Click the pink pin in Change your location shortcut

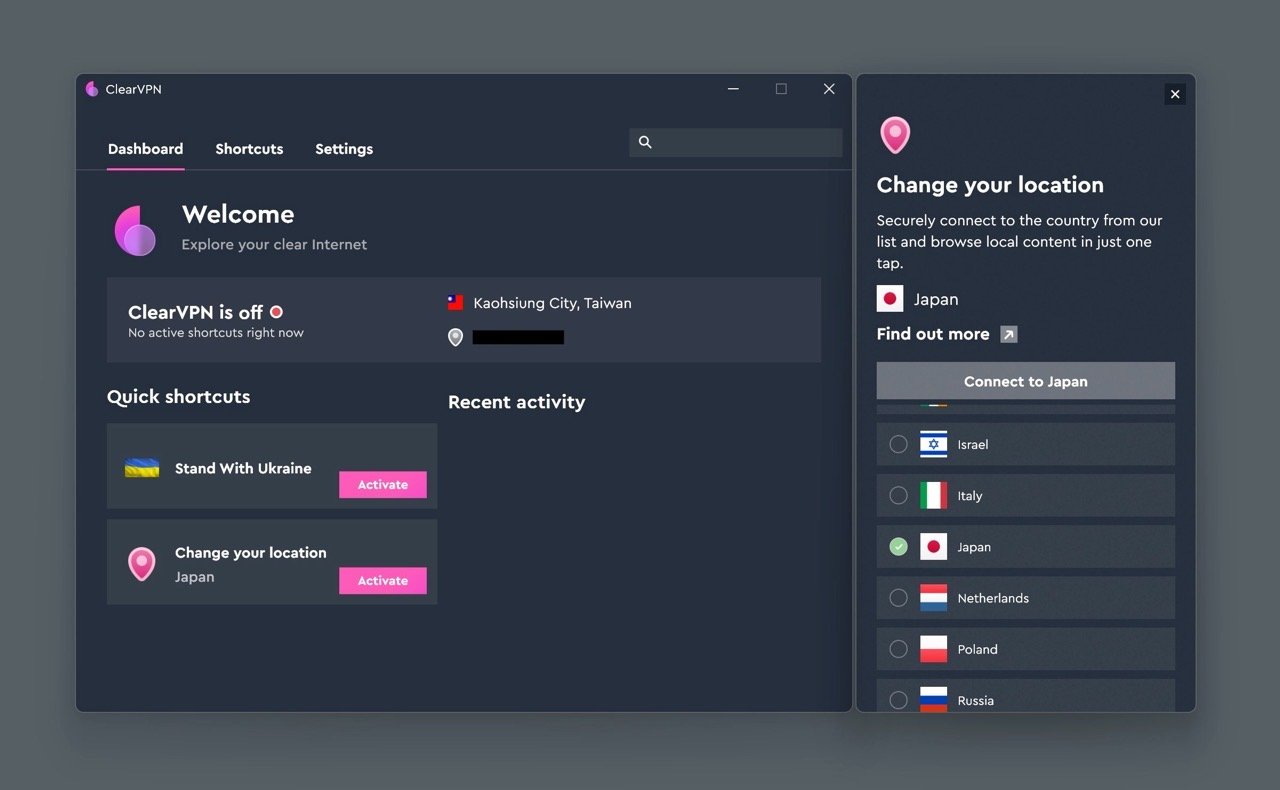[141, 564]
